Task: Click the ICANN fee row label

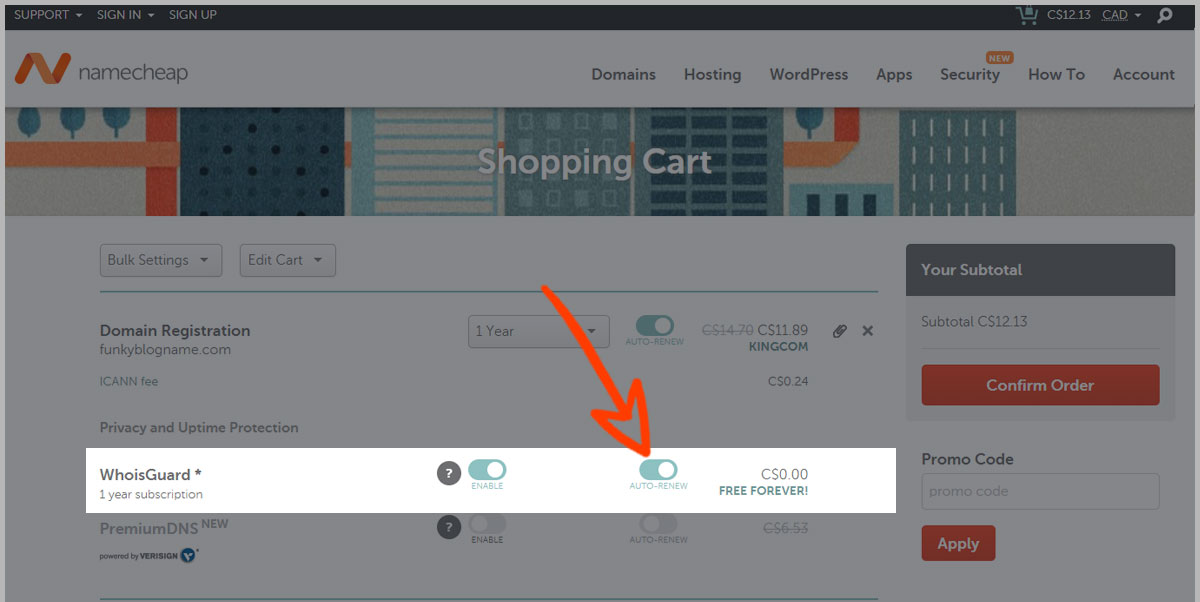Action: (129, 381)
